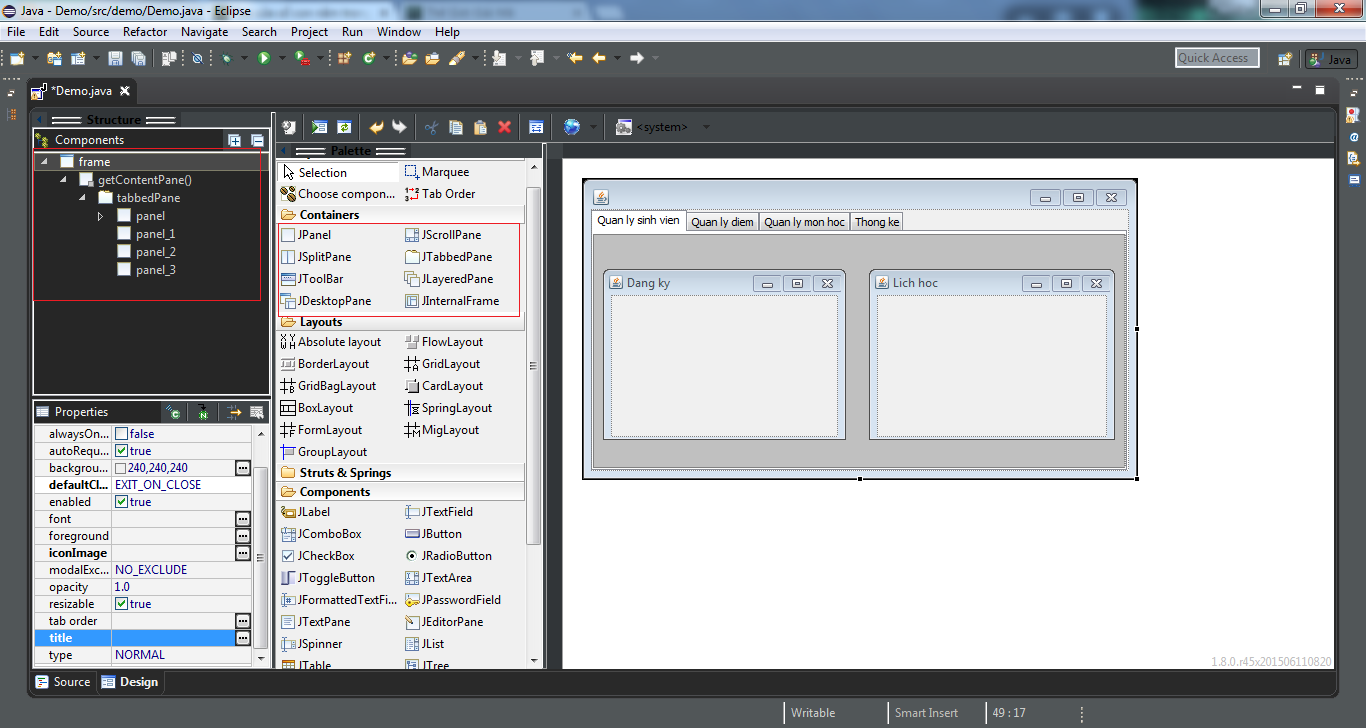The width and height of the screenshot is (1366, 728).
Task: Open the Java perspective button
Action: point(1331,59)
